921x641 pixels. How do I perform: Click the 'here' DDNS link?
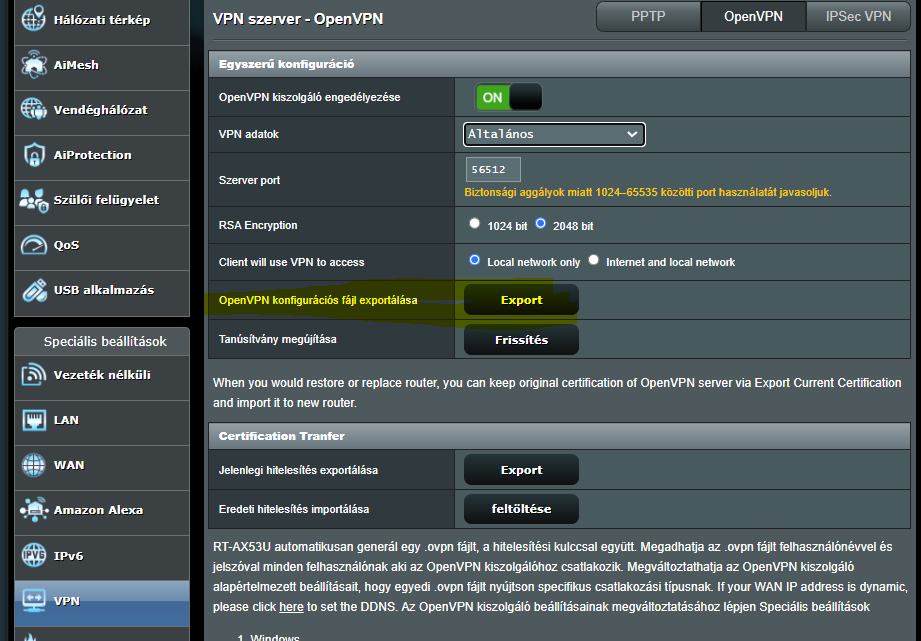pyautogui.click(x=291, y=607)
